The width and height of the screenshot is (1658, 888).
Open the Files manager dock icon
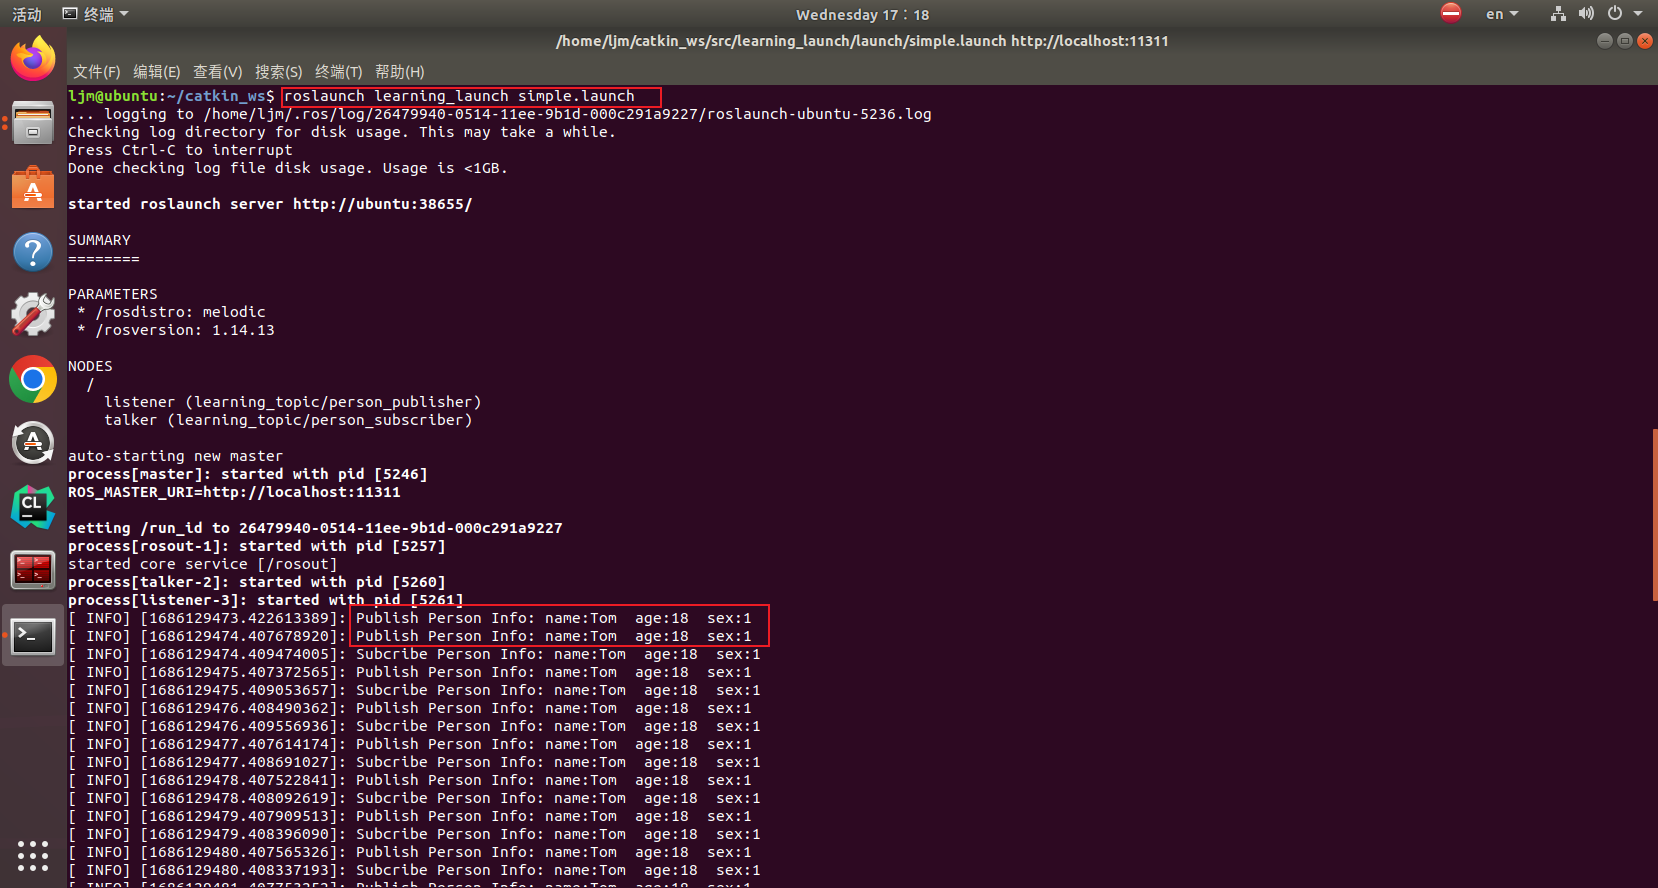[x=33, y=123]
